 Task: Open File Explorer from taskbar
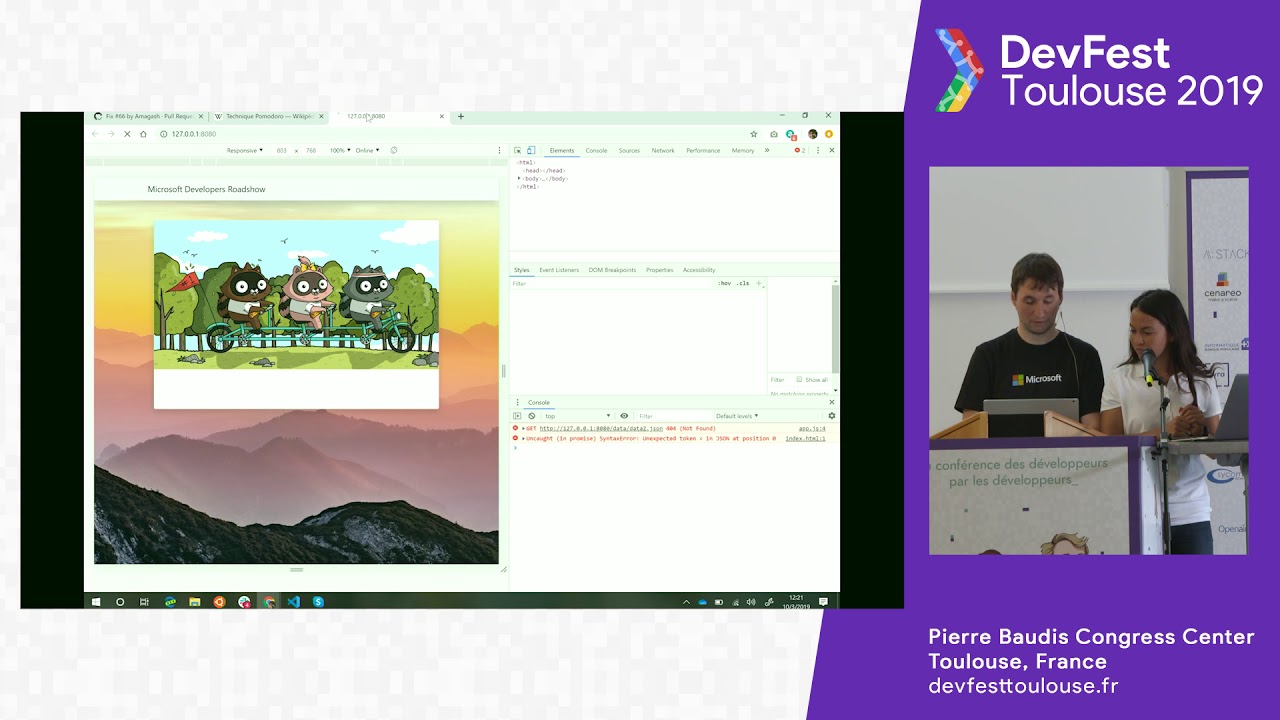pos(195,602)
